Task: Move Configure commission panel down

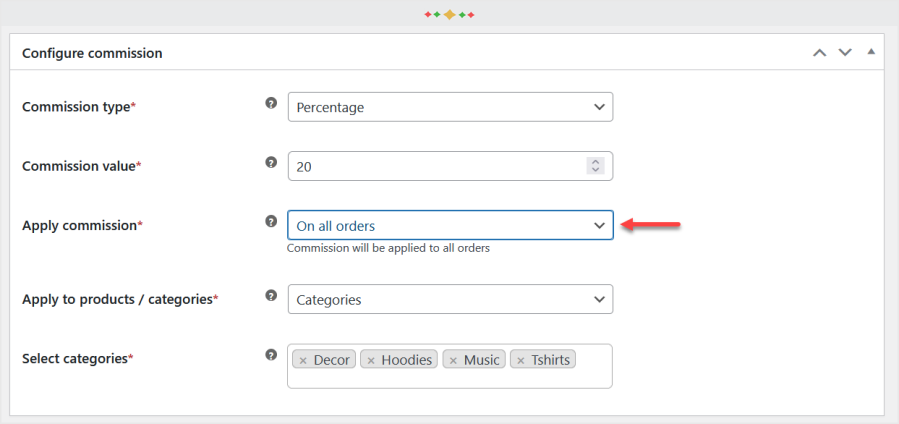Action: 845,53
